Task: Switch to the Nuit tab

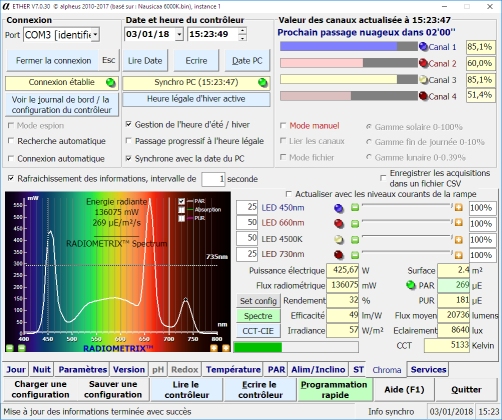Action: point(41,370)
